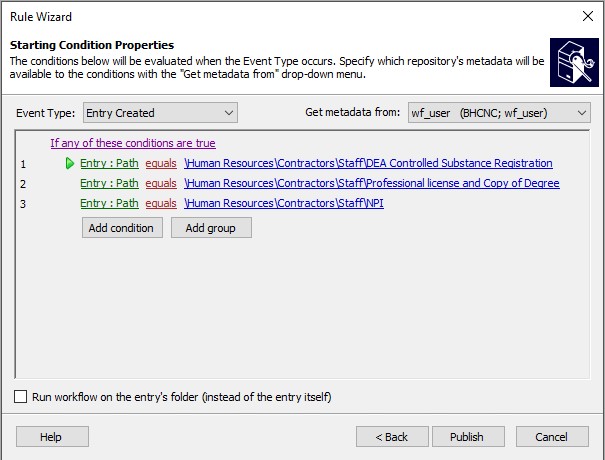Close the Rule Wizard window
The height and width of the screenshot is (460, 605).
pyautogui.click(x=586, y=16)
